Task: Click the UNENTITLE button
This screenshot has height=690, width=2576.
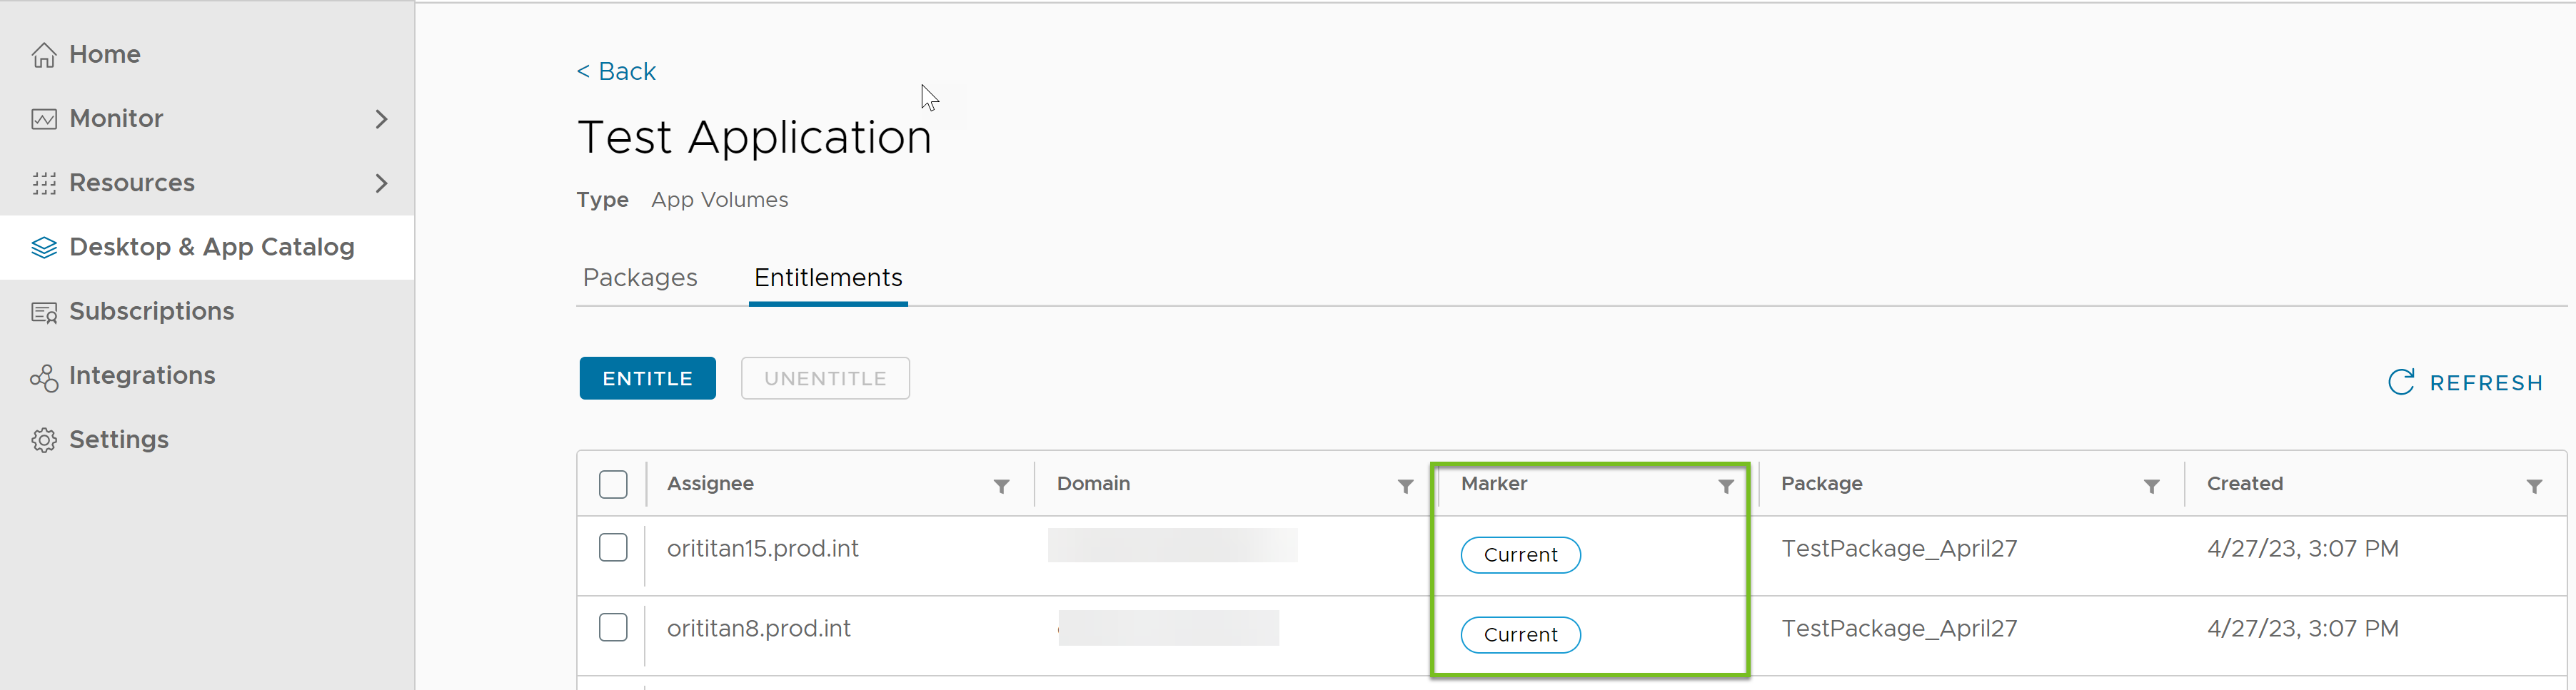Action: pyautogui.click(x=825, y=378)
